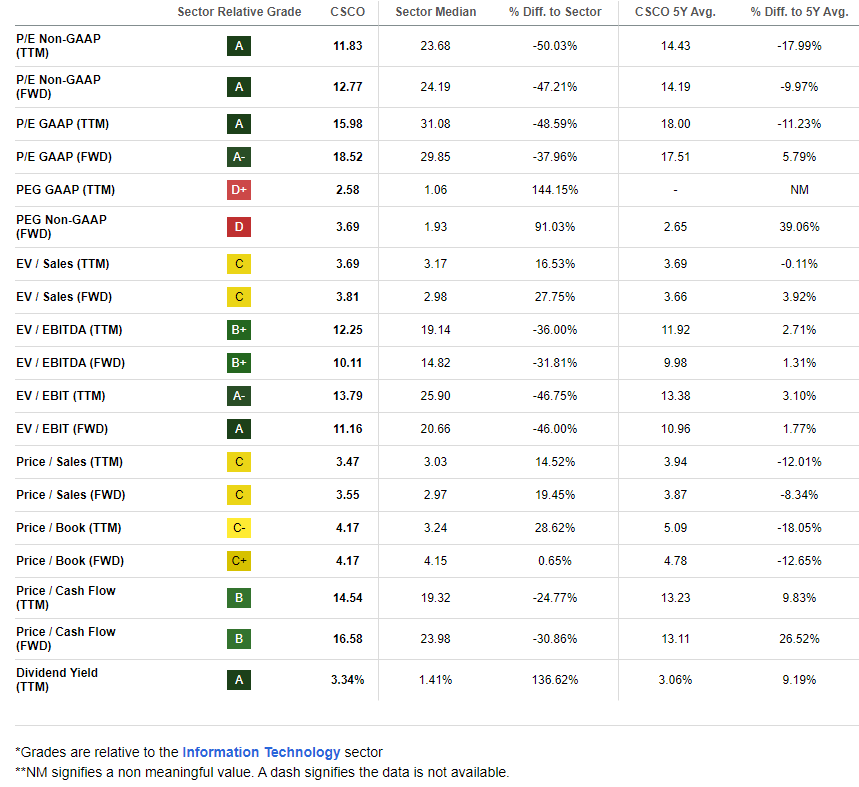Select the Price / Sales (TTM) row label

[x=70, y=462]
